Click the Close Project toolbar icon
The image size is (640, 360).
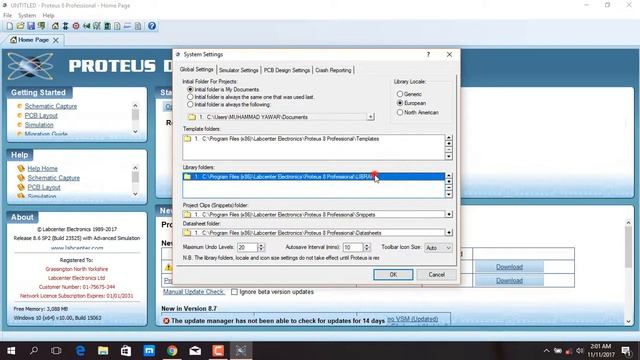point(42,26)
